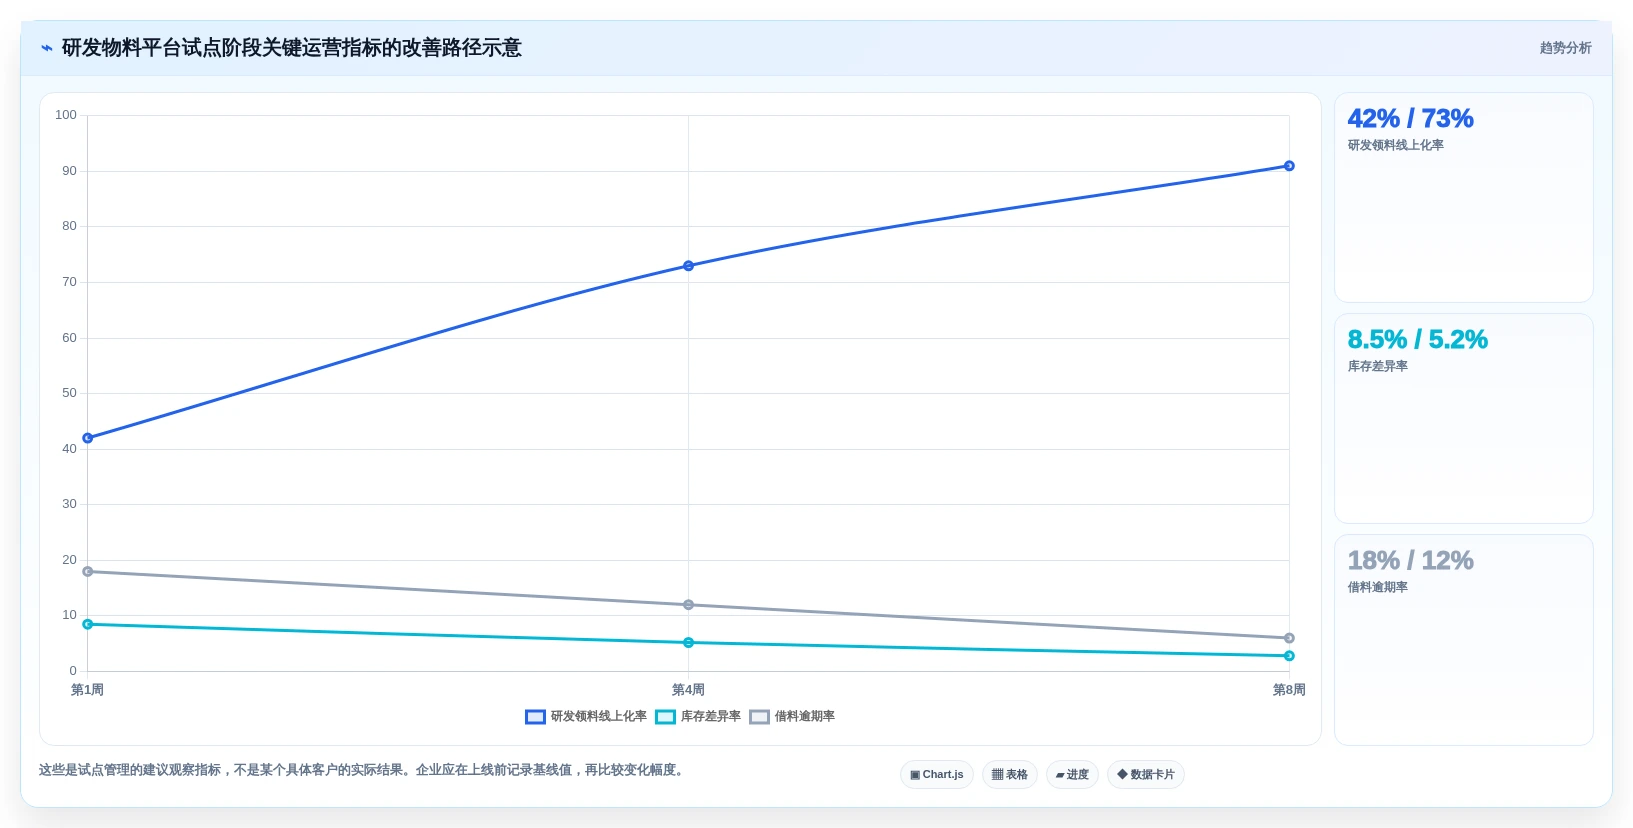Select the Chart.js tag chip
The image size is (1633, 828).
[x=937, y=774]
